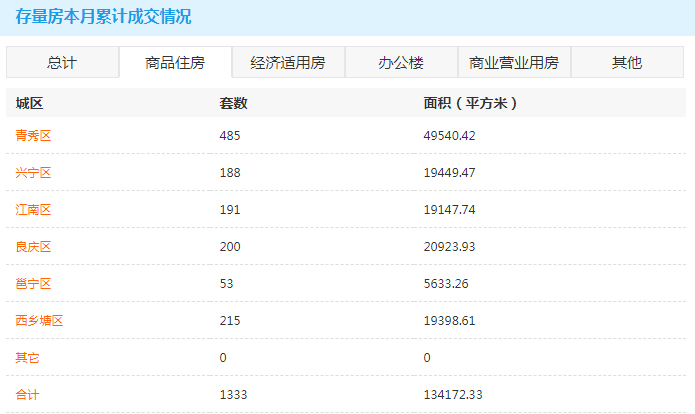Select the 19449.47 area value

[449, 172]
